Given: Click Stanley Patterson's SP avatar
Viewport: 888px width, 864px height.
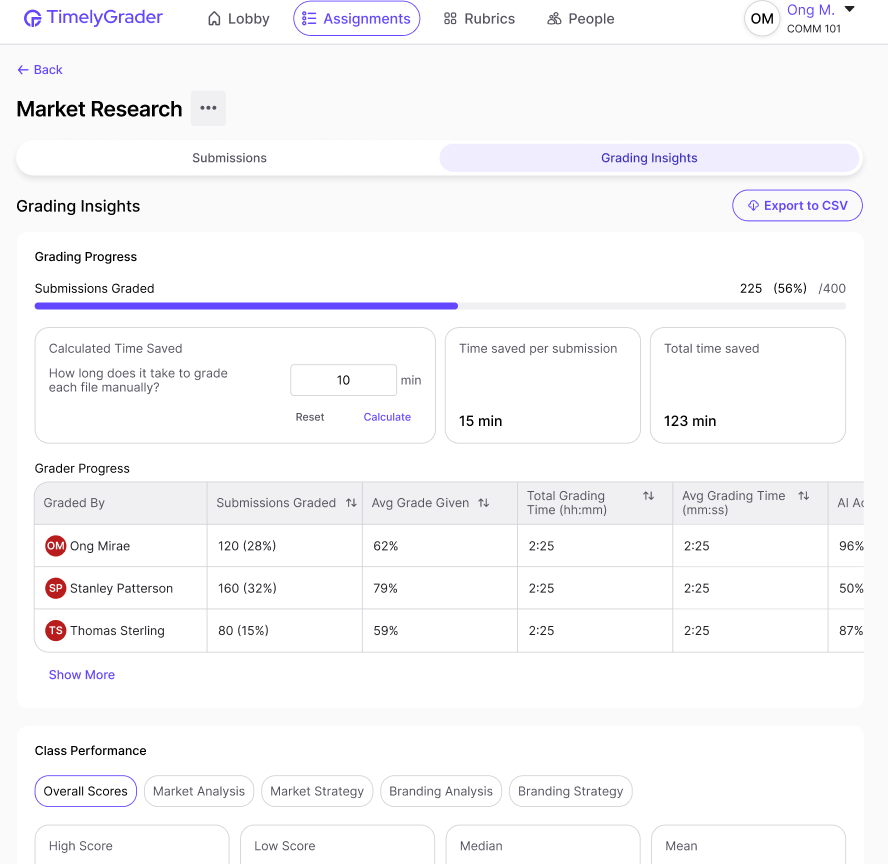Looking at the screenshot, I should [55, 588].
